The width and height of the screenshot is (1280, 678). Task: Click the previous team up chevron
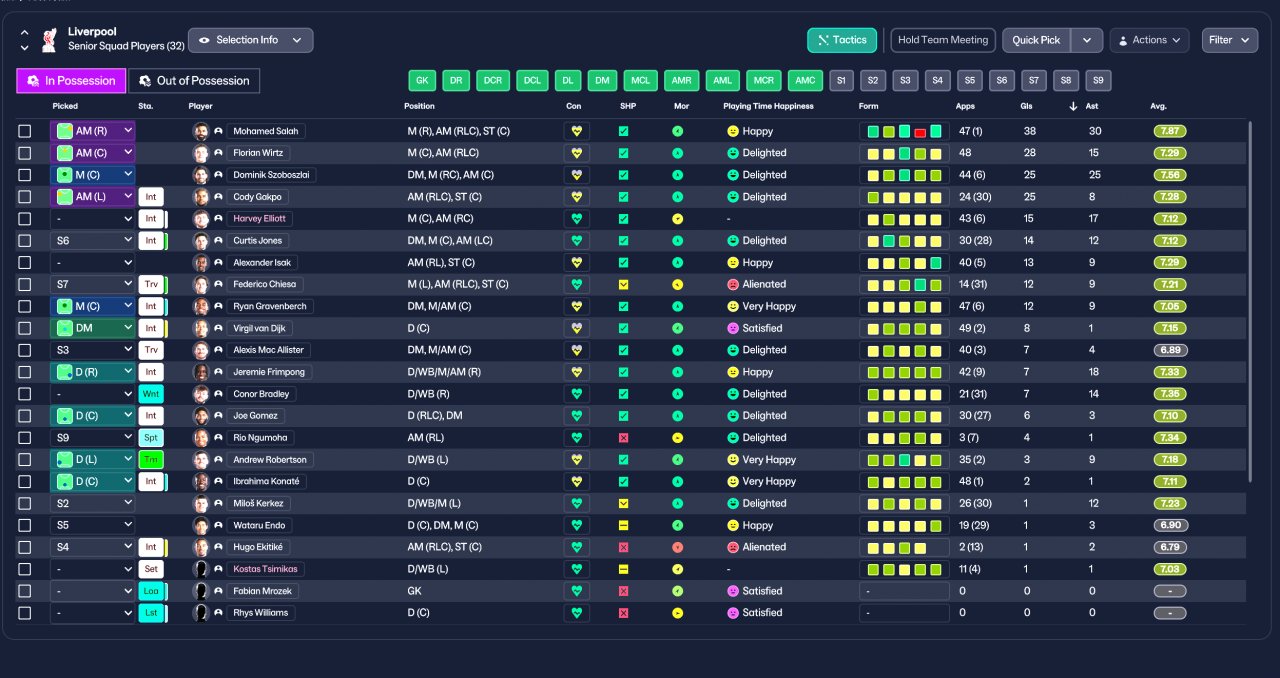pos(25,33)
